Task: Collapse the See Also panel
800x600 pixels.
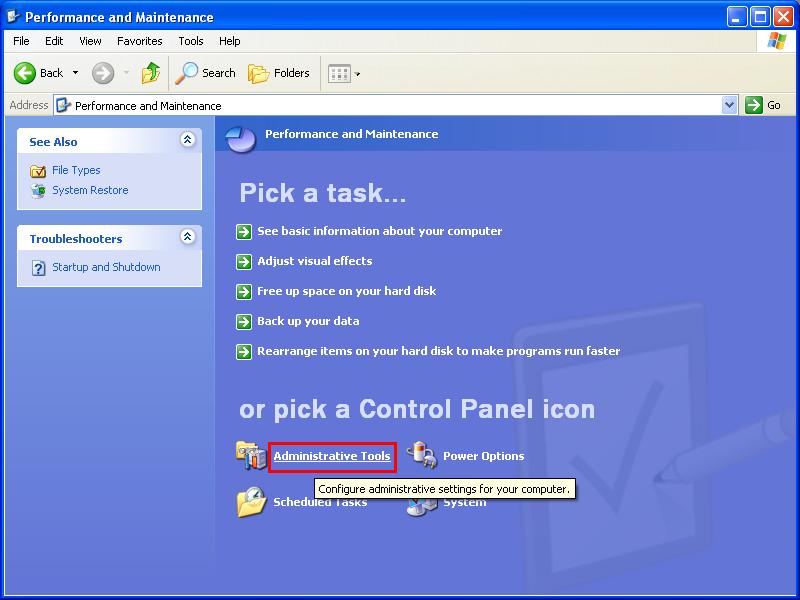Action: pos(188,139)
